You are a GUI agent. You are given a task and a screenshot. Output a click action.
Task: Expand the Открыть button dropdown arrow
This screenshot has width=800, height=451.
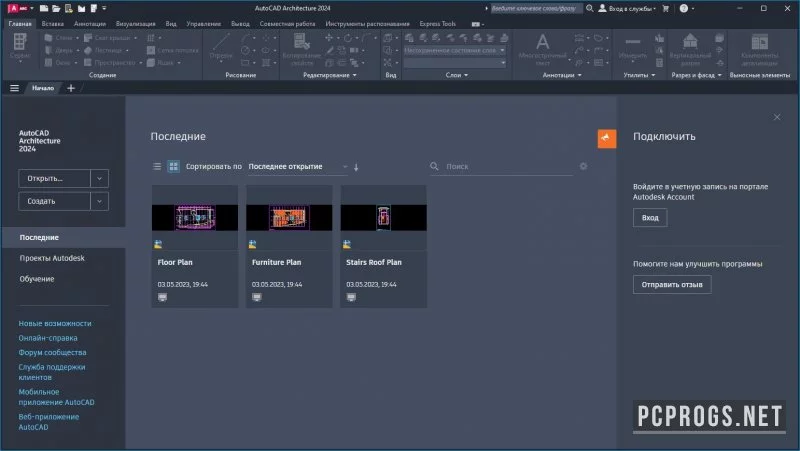pyautogui.click(x=99, y=179)
